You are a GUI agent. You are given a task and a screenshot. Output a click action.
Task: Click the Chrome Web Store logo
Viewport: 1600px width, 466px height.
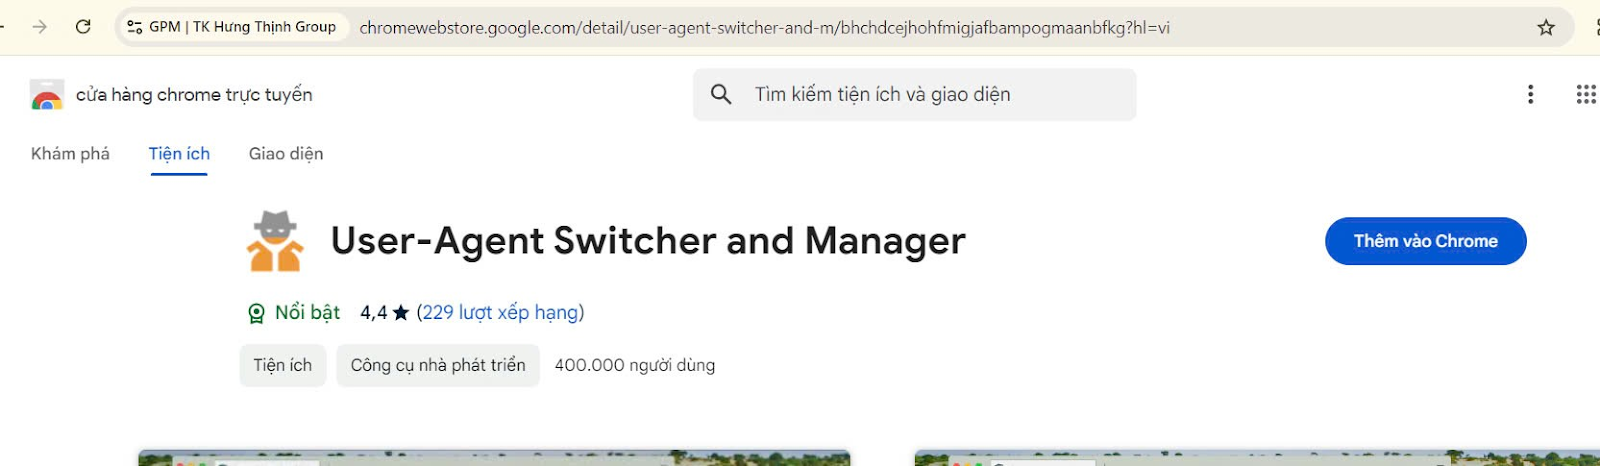(x=47, y=95)
